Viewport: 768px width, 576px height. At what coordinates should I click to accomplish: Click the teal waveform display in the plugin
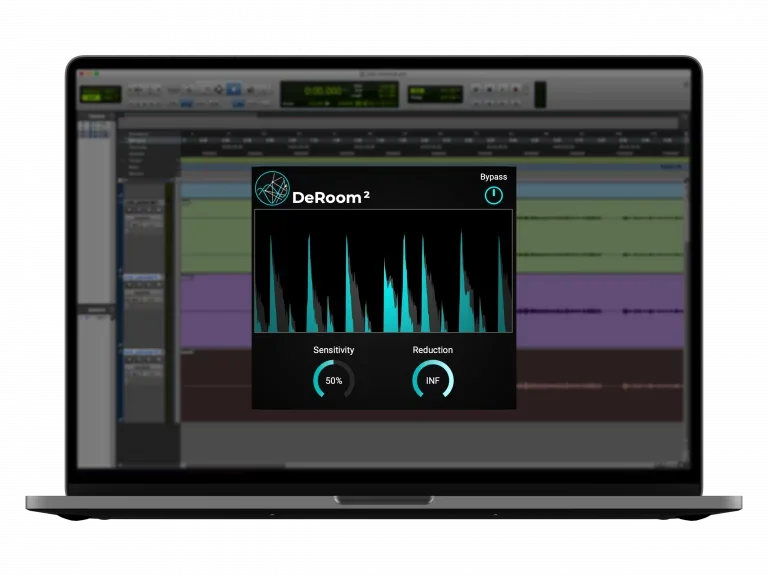coord(383,271)
